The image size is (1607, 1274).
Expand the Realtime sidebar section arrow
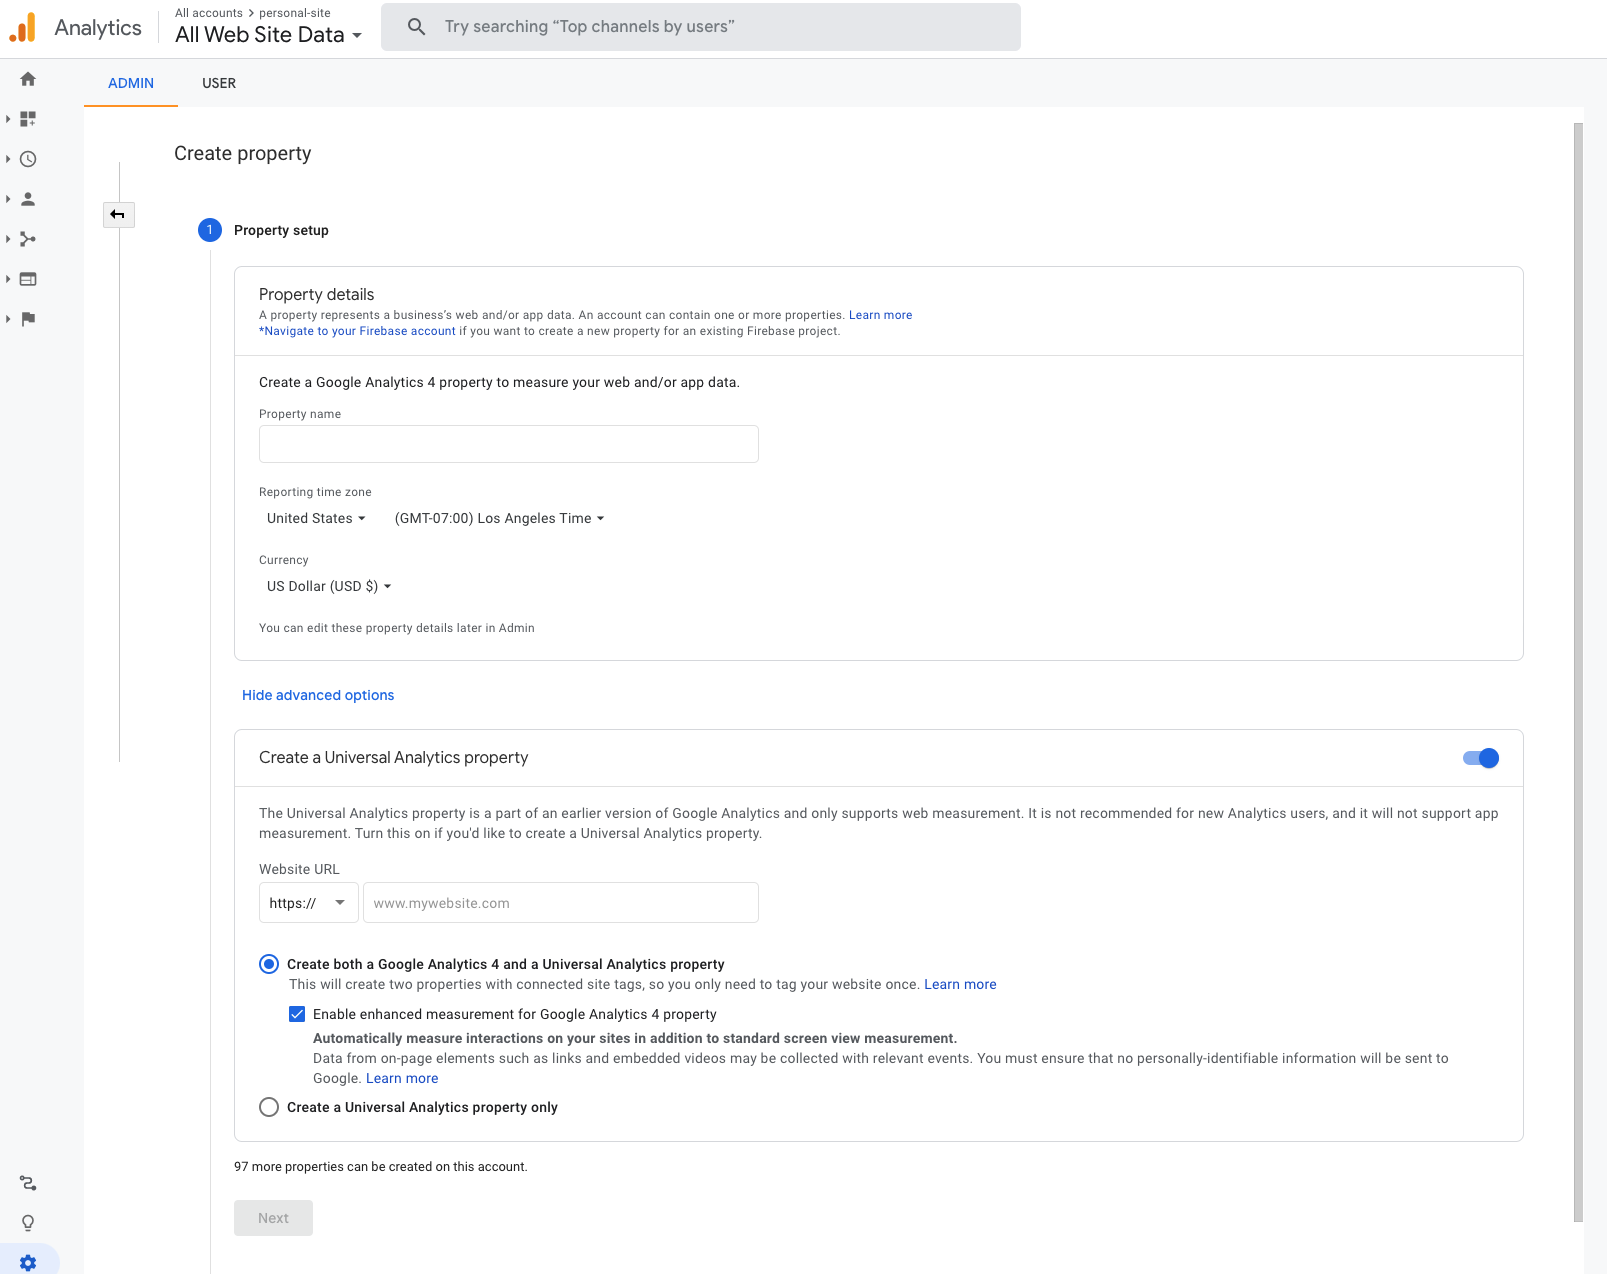pos(8,159)
